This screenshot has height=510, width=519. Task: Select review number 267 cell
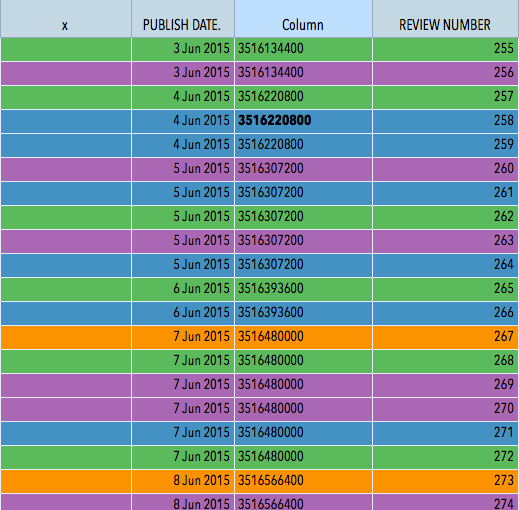point(446,337)
